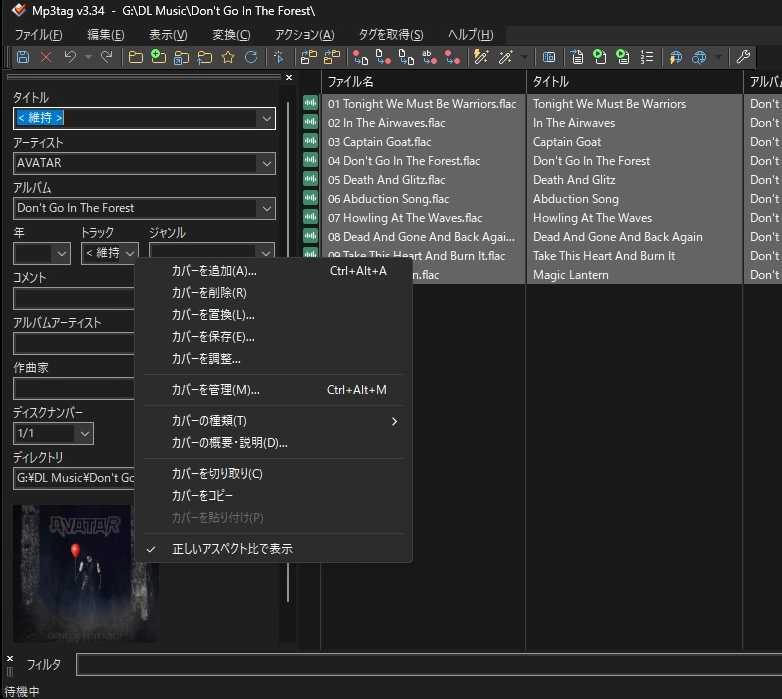Open the Undo history dropdown arrow
Image resolution: width=782 pixels, height=699 pixels.
tap(88, 57)
